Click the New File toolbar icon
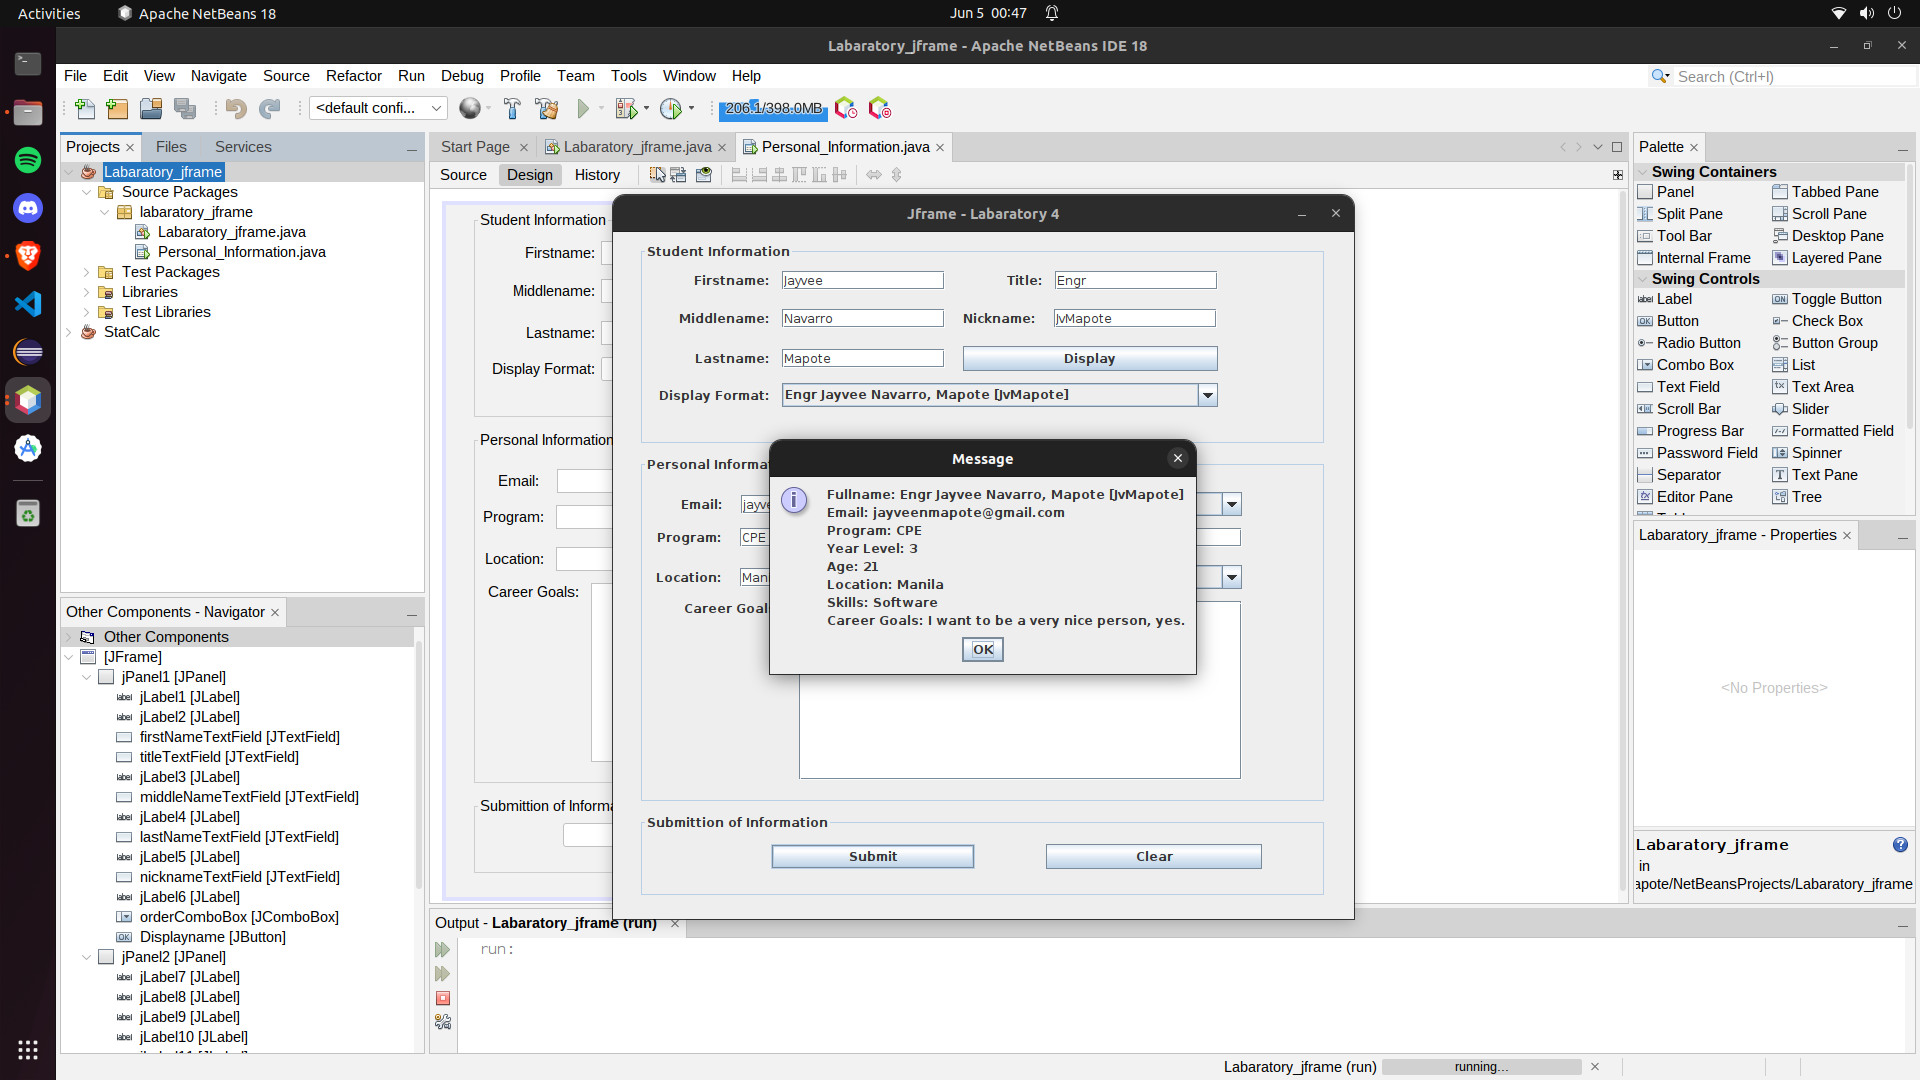Viewport: 1920px width, 1080px height. coord(85,109)
